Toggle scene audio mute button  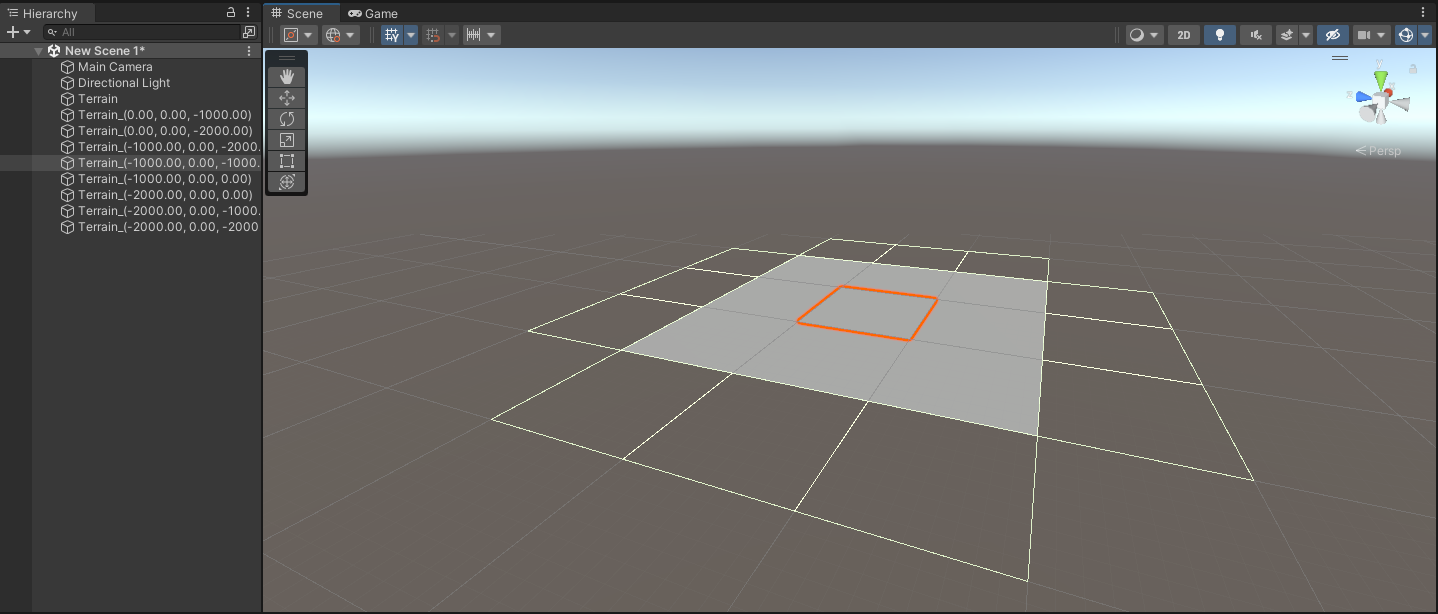(x=1255, y=35)
